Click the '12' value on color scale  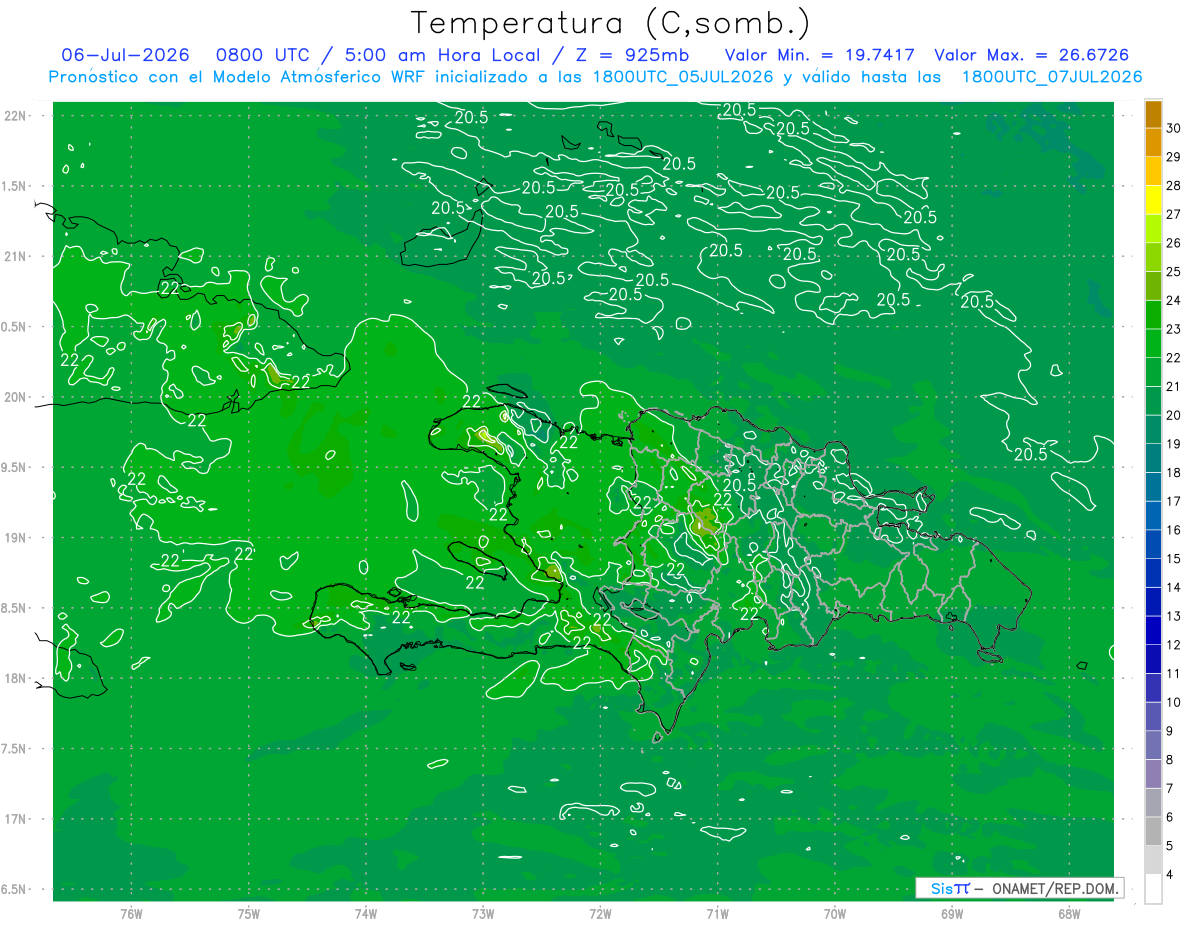1174,644
